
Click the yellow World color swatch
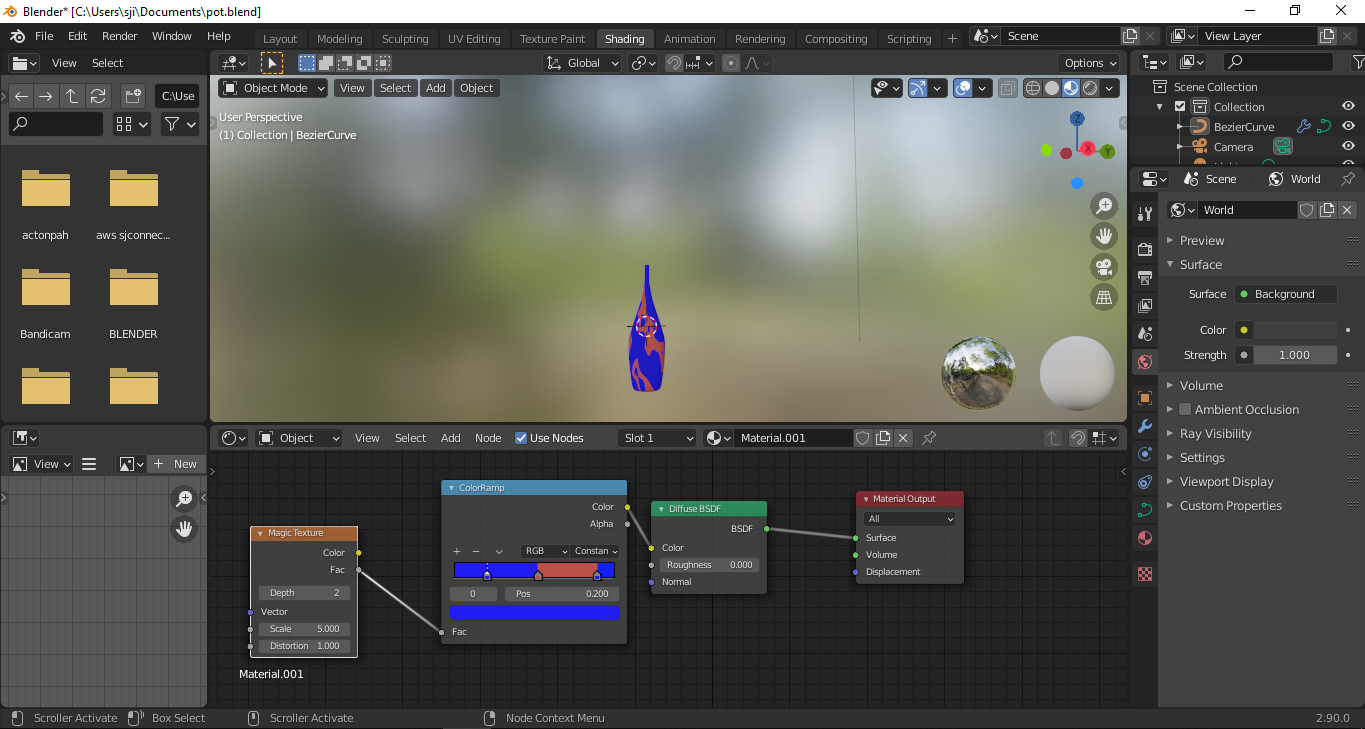(x=1244, y=329)
